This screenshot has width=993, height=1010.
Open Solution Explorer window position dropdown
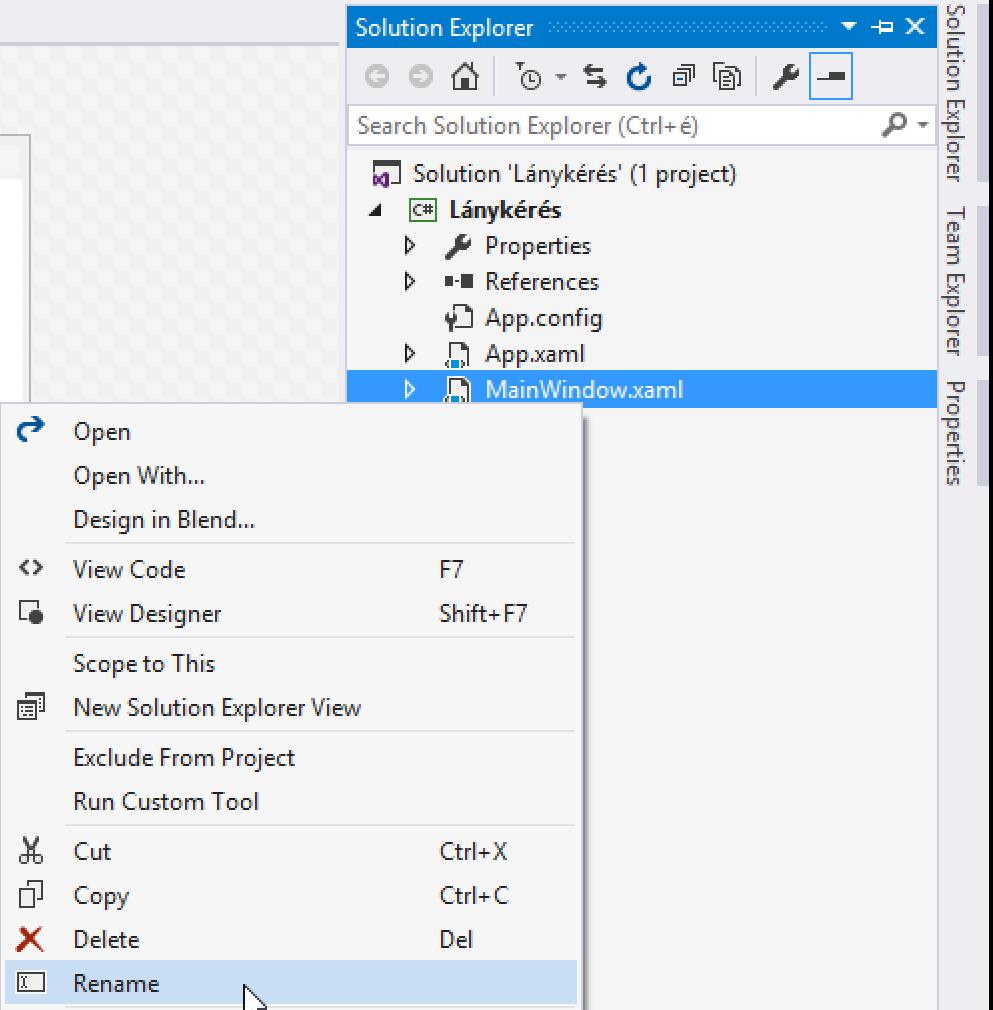tap(849, 26)
